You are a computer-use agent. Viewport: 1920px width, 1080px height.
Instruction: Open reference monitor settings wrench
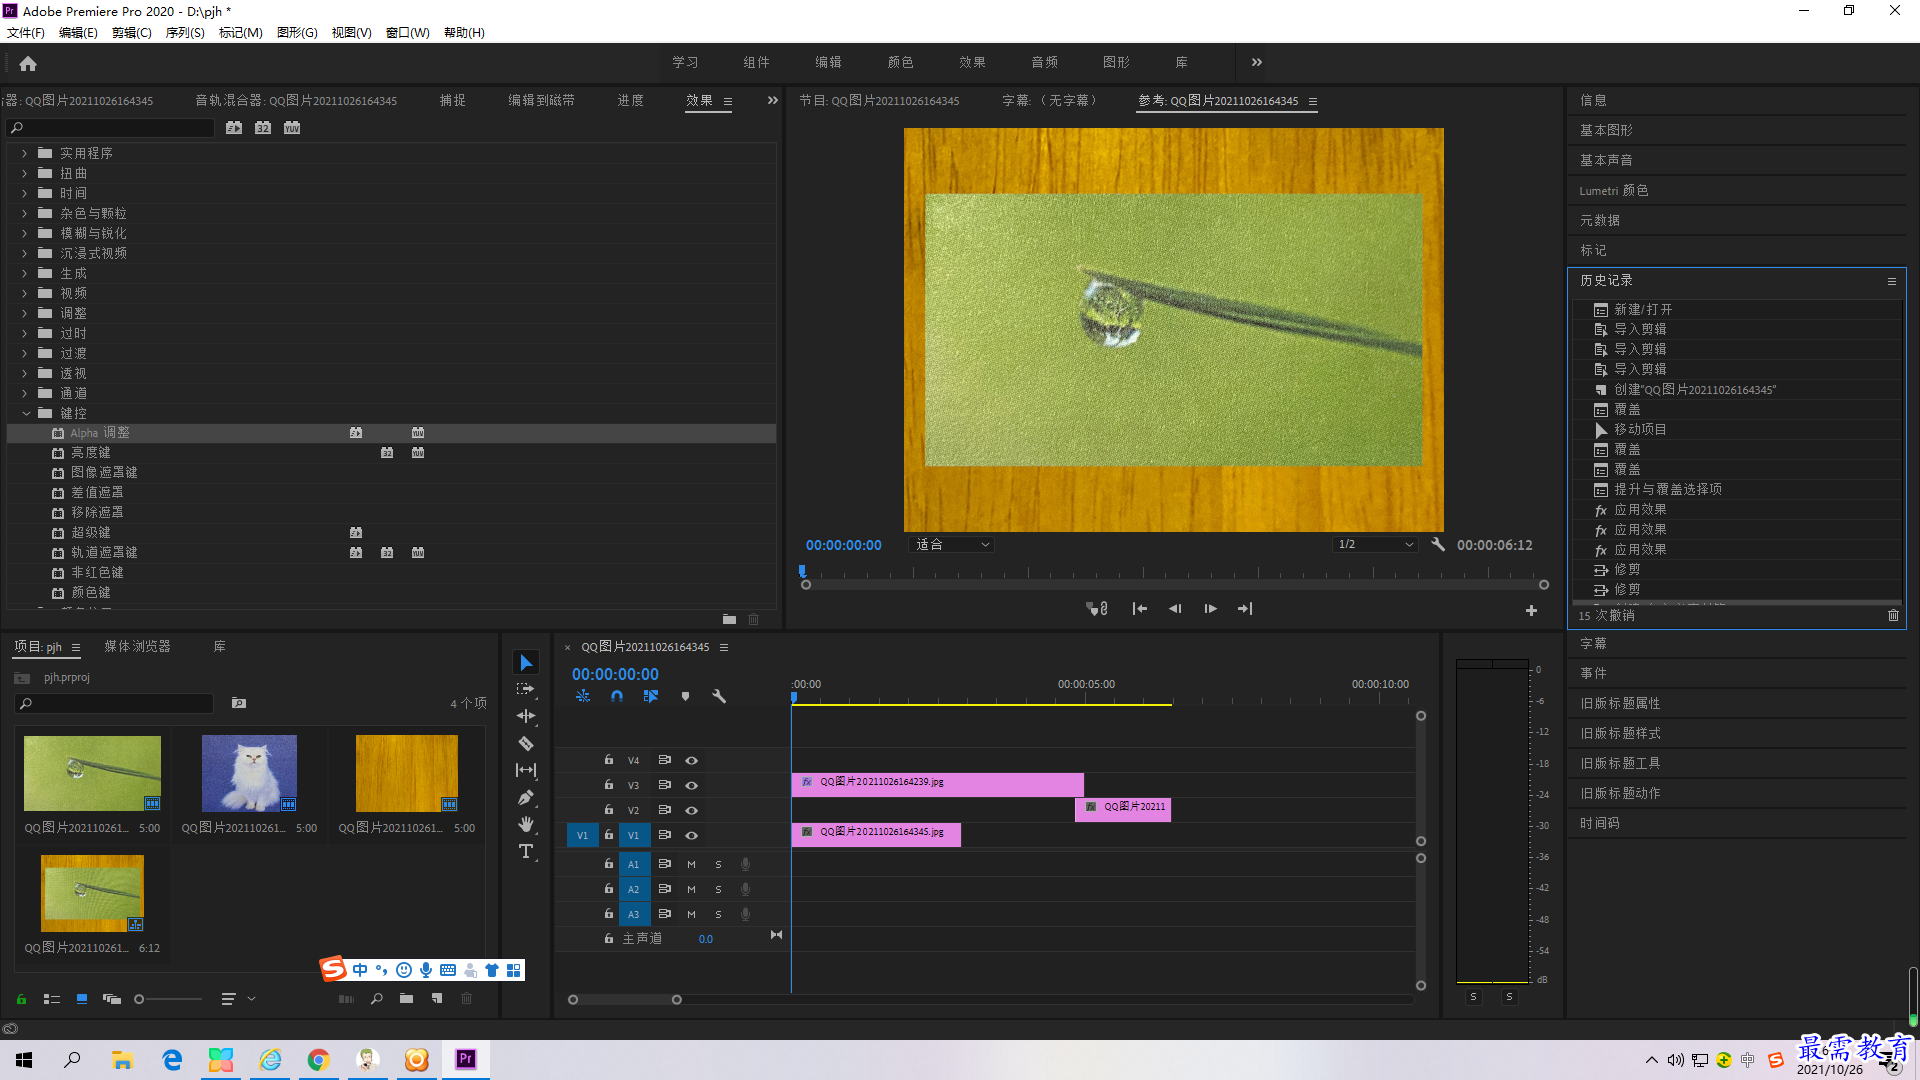[x=1438, y=545]
